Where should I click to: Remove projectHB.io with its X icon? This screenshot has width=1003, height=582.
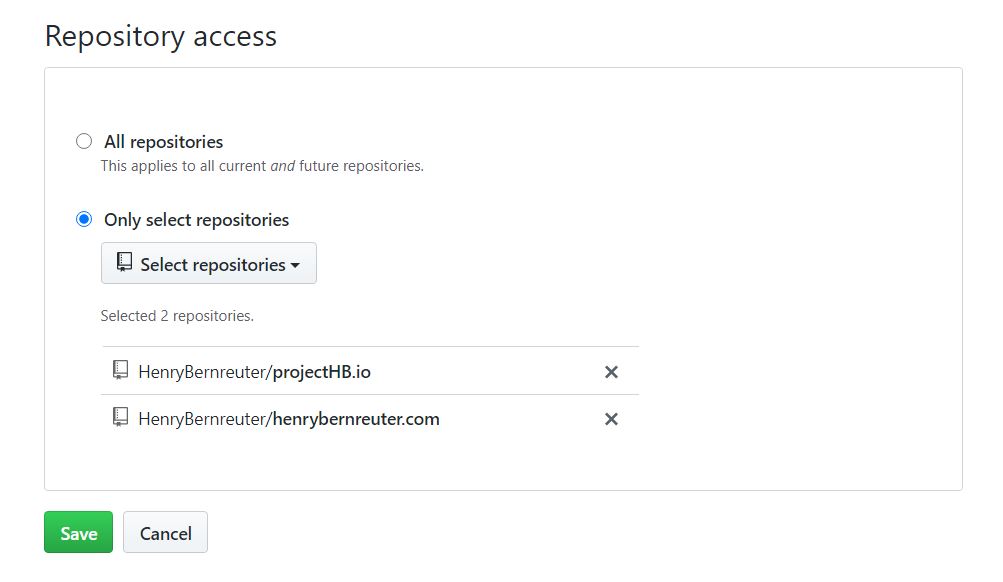[x=612, y=372]
